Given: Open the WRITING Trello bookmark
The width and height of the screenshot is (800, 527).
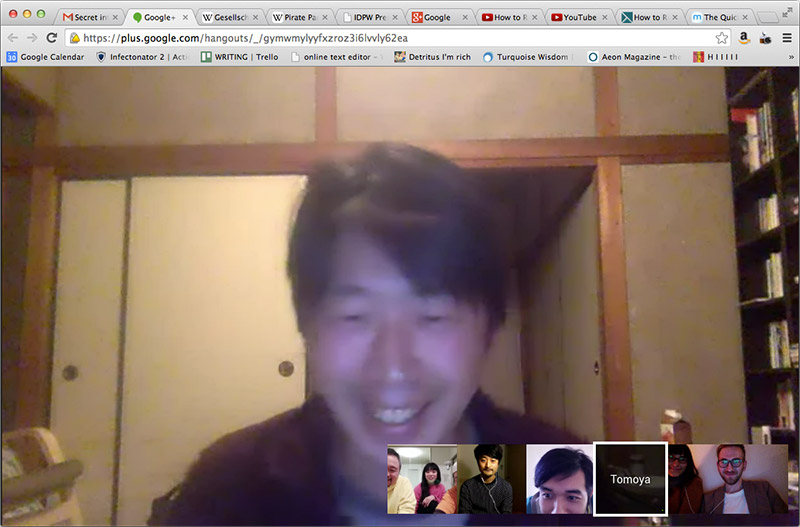Looking at the screenshot, I should coord(238,57).
